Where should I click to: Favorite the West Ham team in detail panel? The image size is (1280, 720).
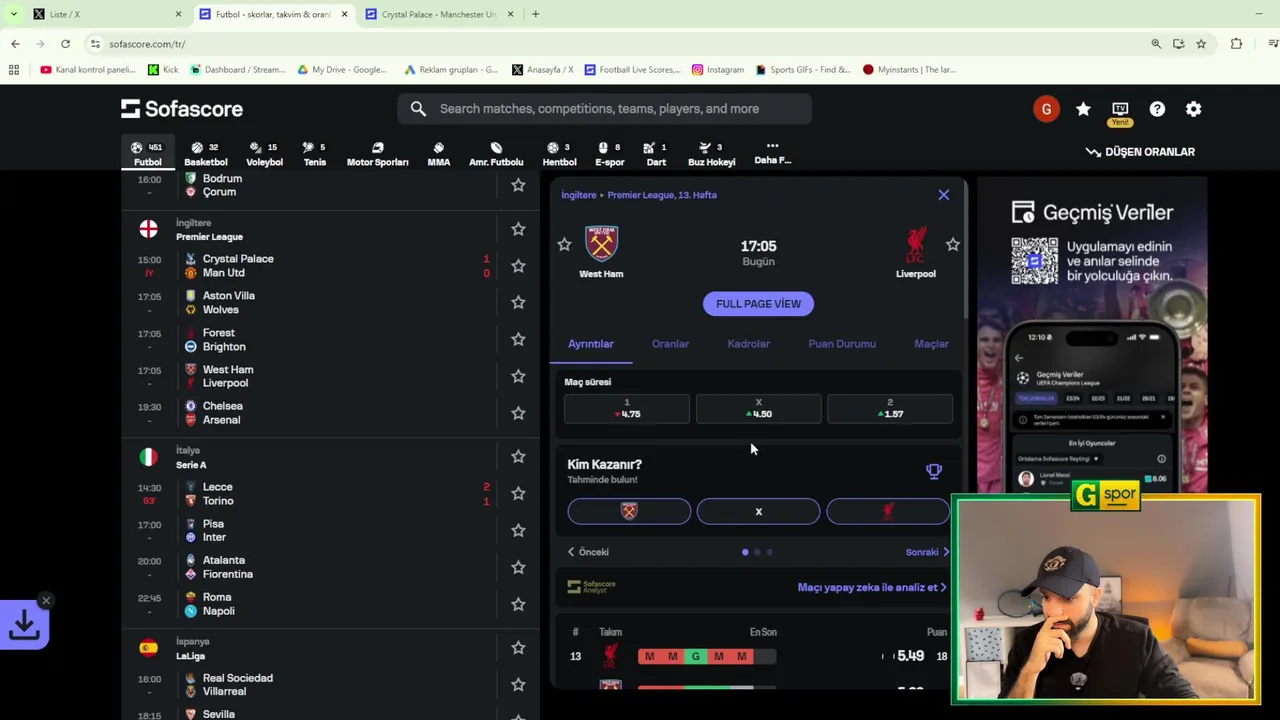564,244
